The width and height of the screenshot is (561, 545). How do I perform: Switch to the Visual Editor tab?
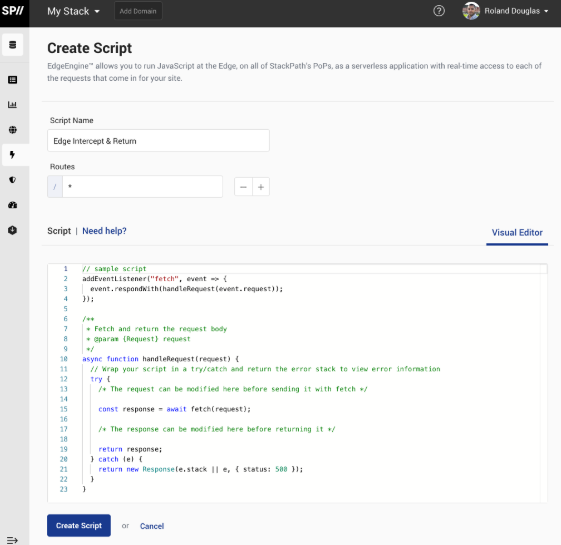517,233
